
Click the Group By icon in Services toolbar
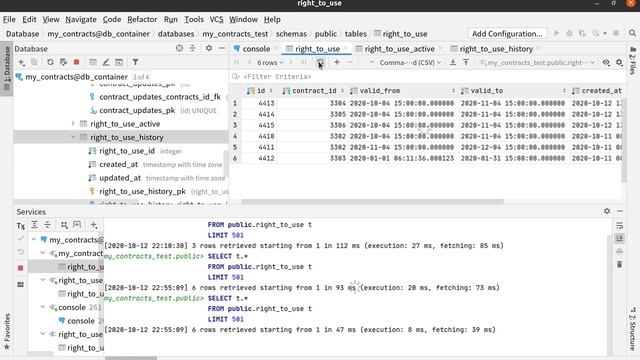click(x=64, y=224)
